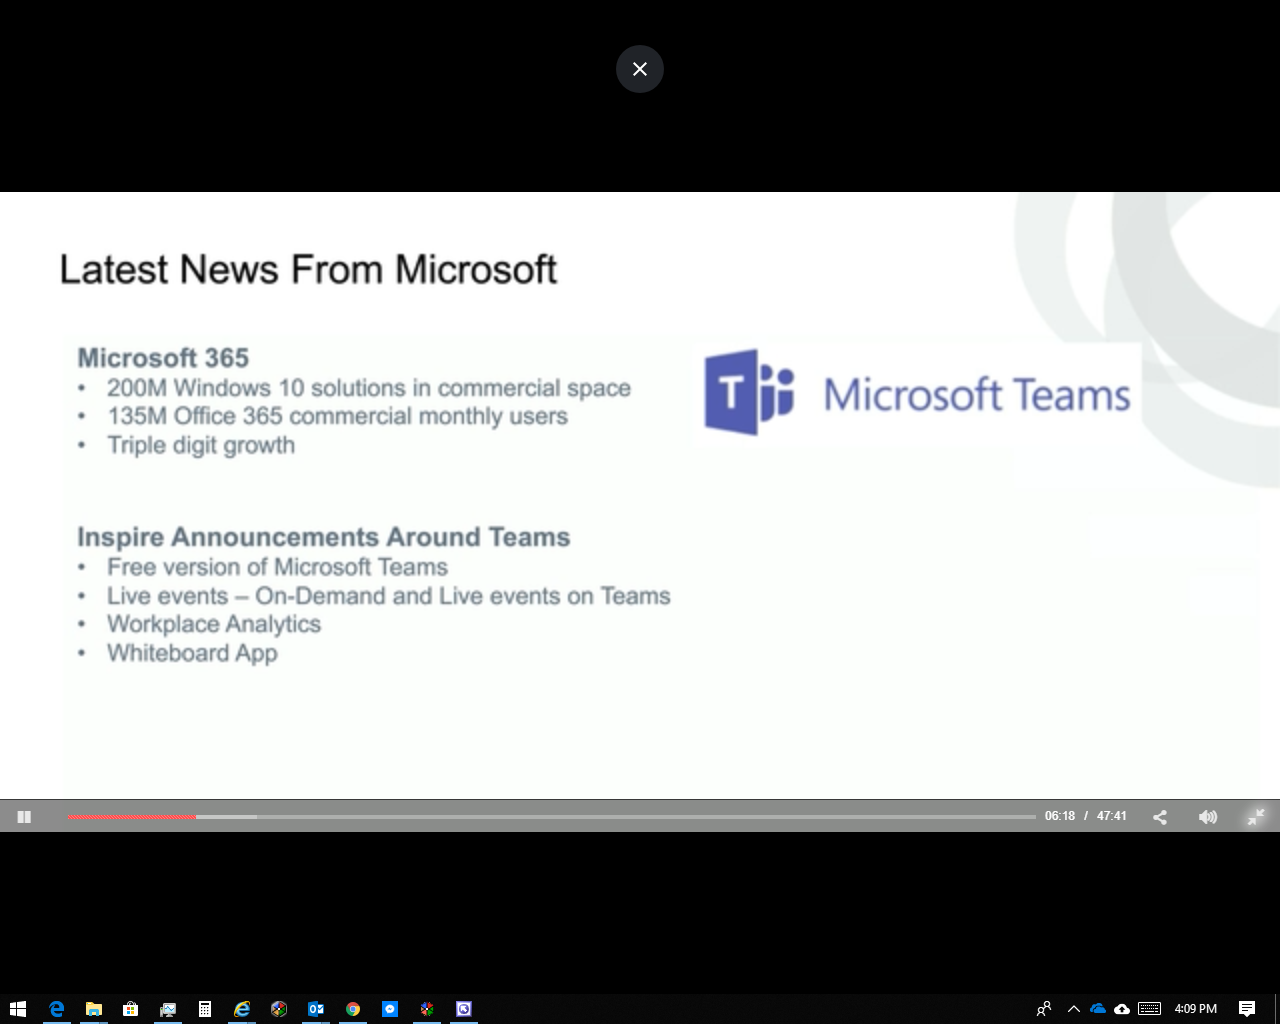
Task: Click the Microsoft Teams logo on slide
Action: point(917,393)
